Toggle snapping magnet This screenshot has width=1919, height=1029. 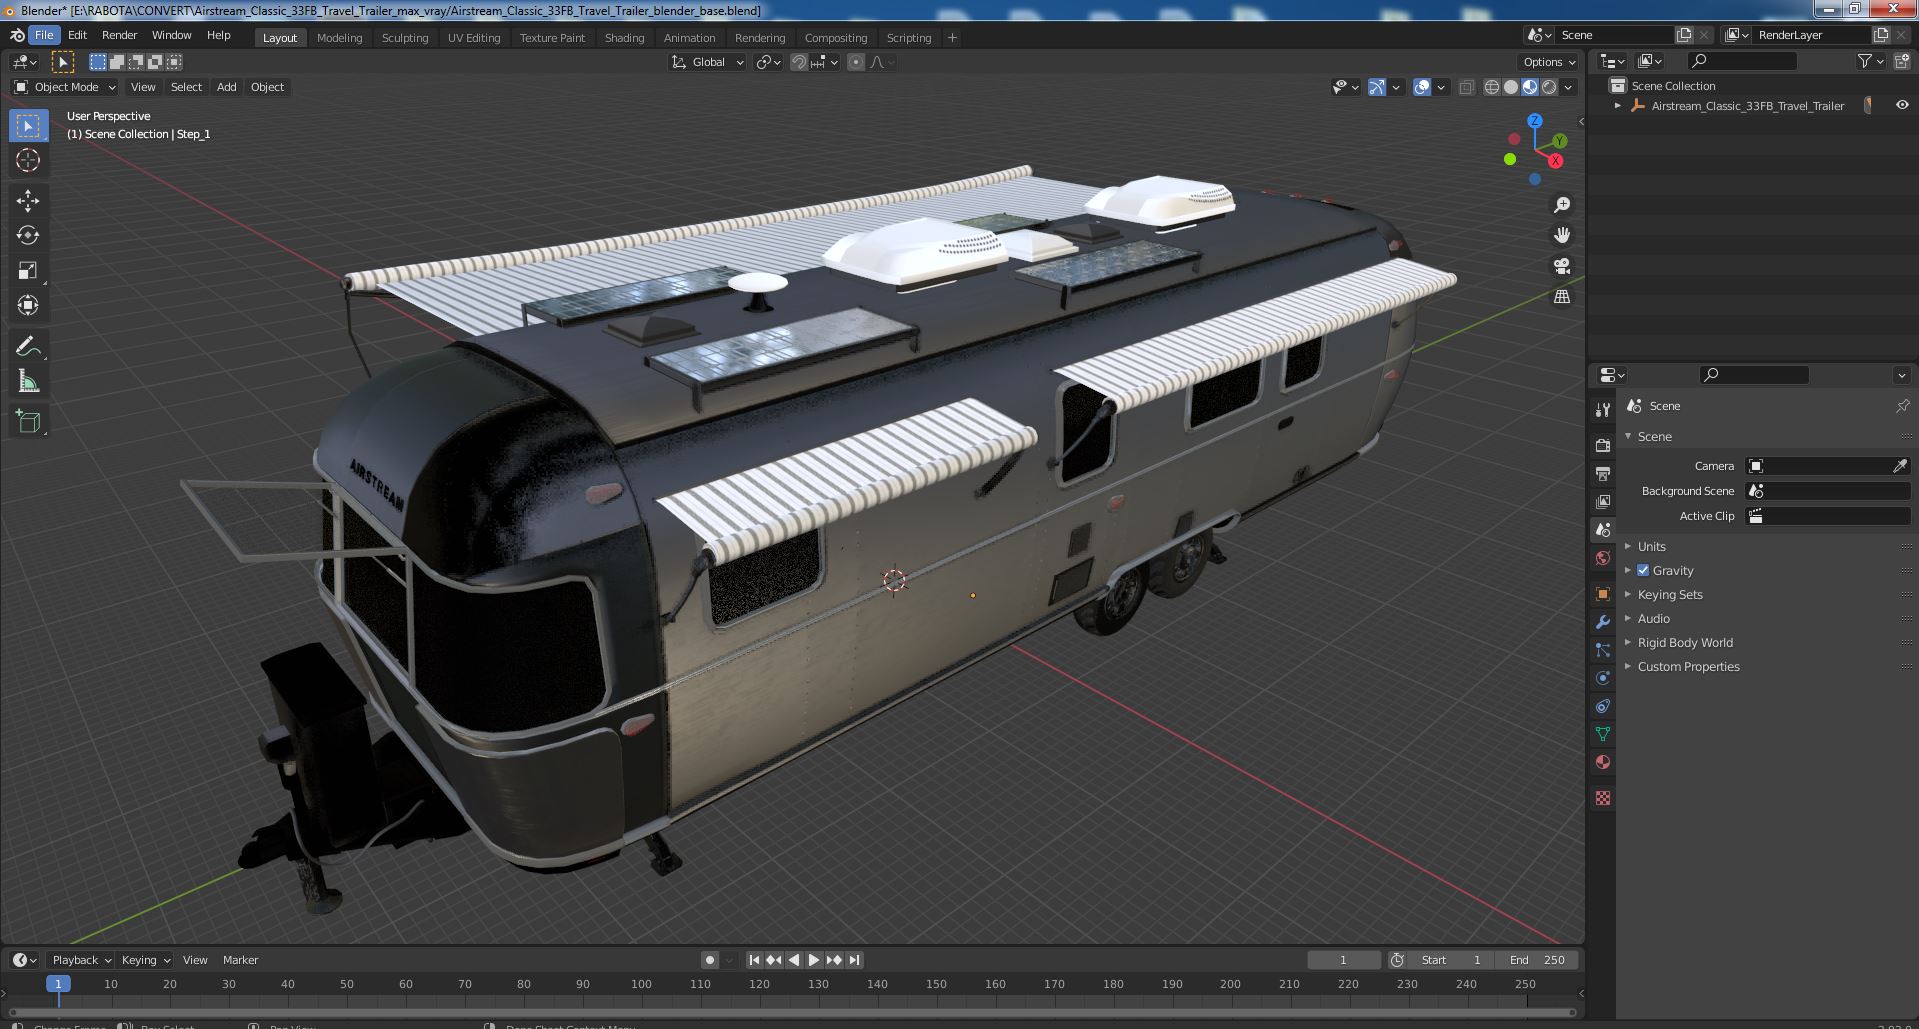coord(798,62)
